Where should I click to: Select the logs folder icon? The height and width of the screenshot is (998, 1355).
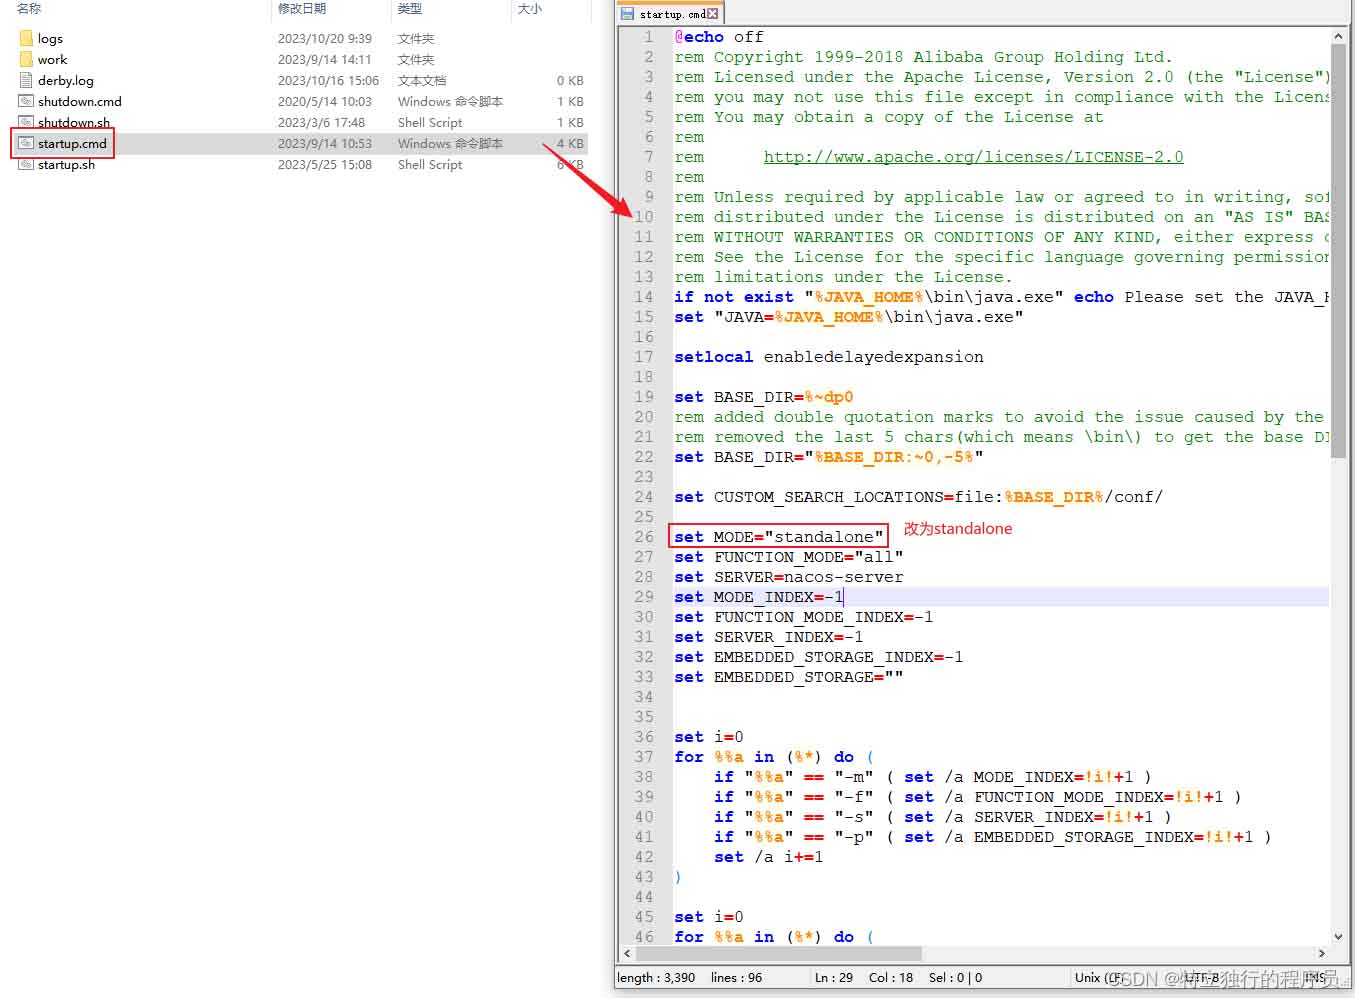click(26, 38)
